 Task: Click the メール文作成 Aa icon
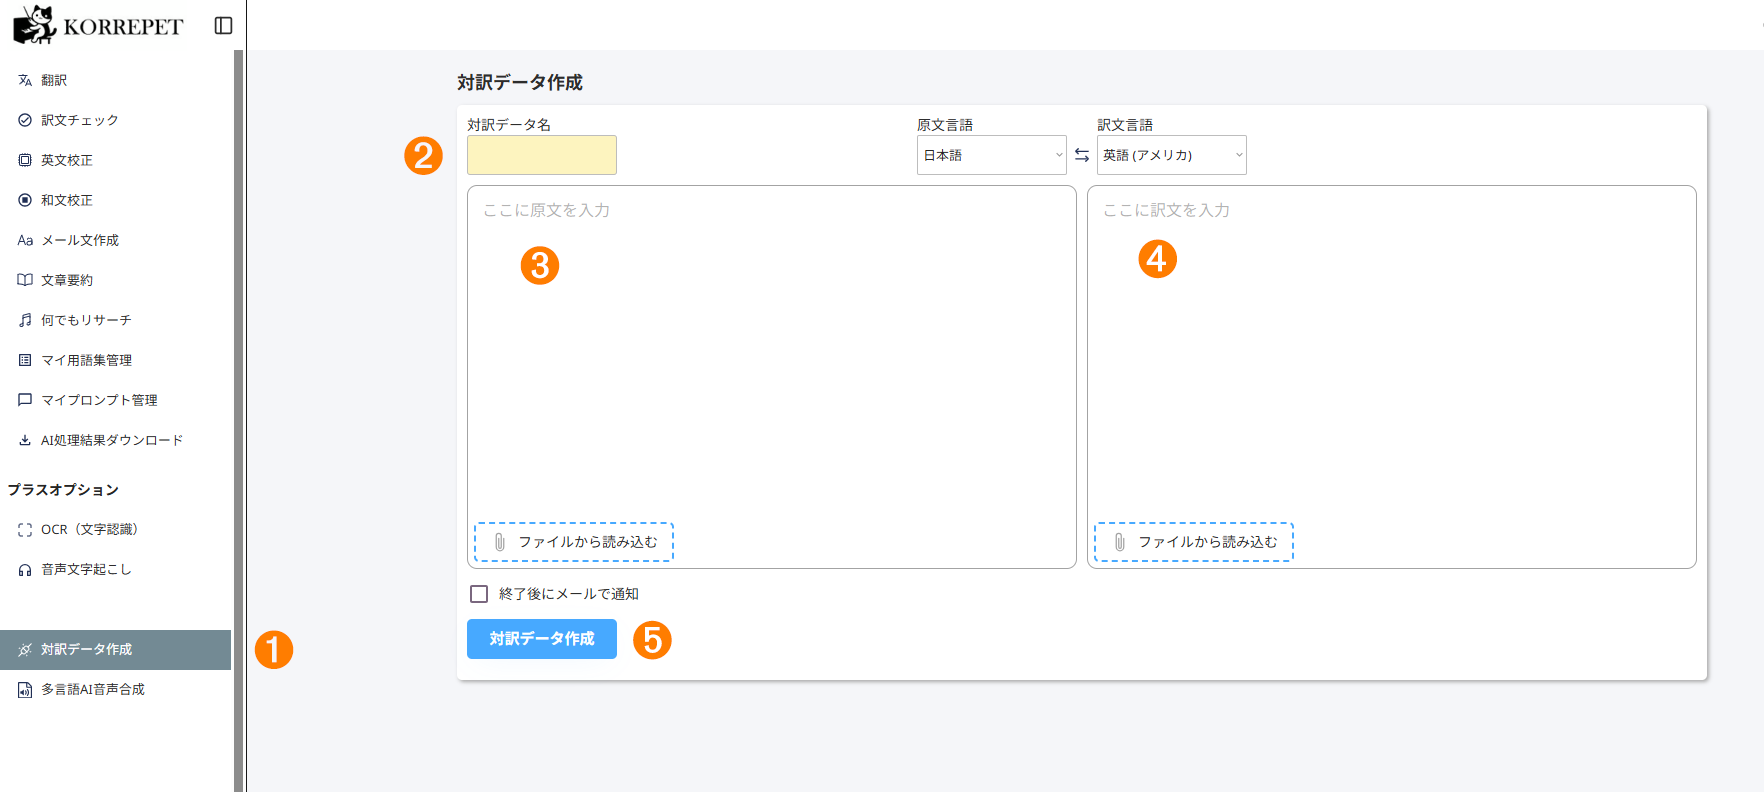[25, 240]
